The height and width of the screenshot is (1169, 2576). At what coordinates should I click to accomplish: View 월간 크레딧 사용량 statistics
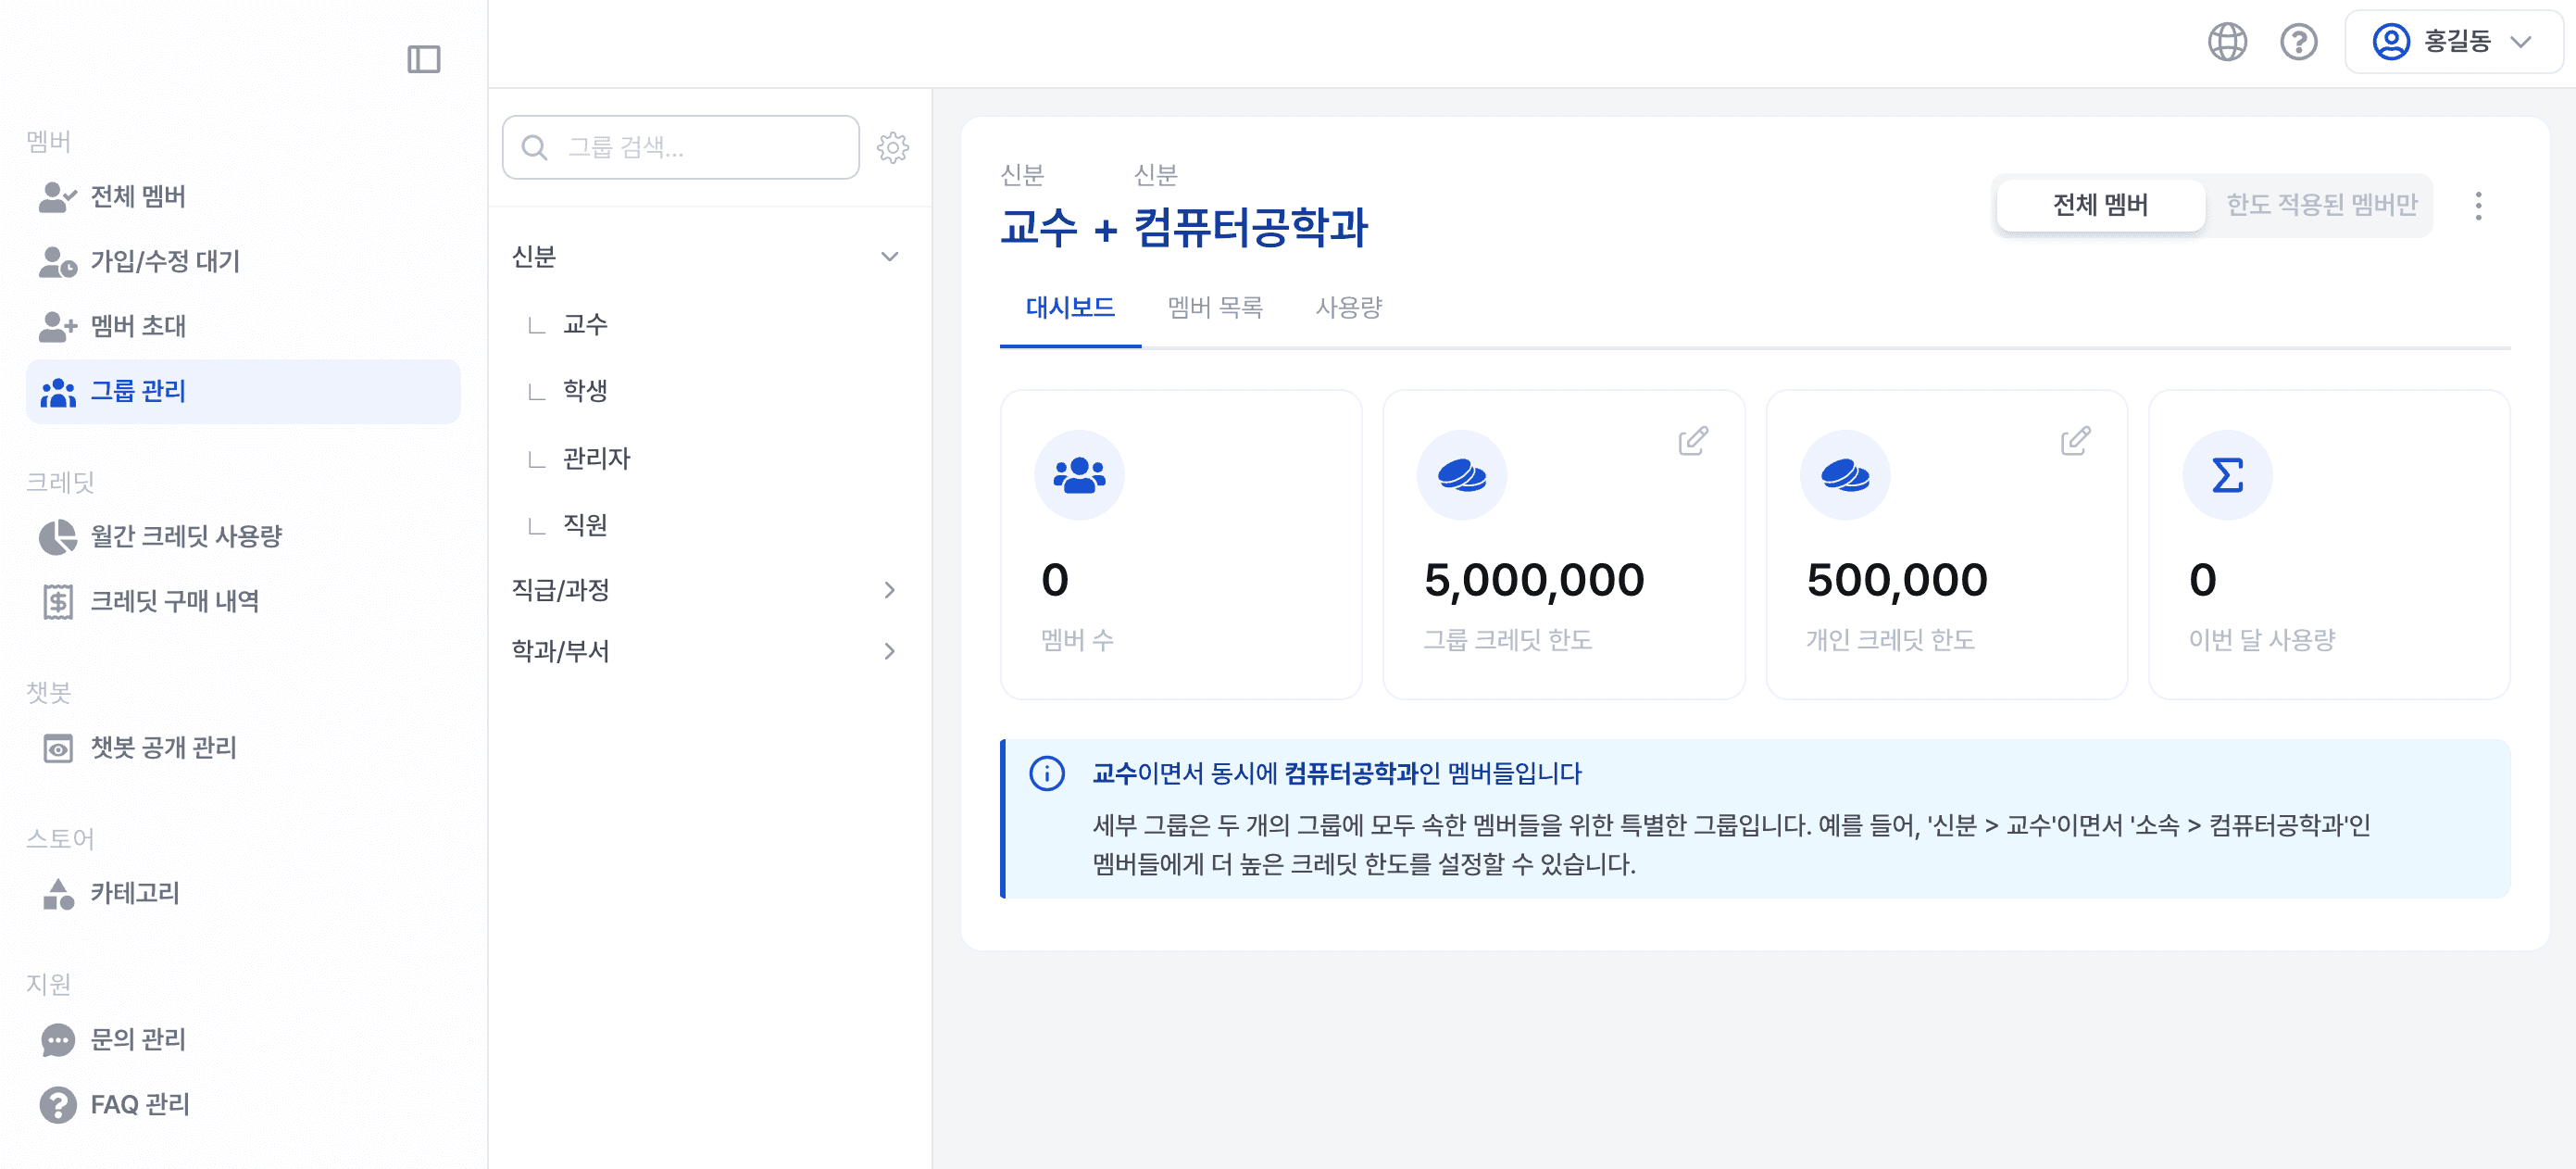[x=186, y=536]
